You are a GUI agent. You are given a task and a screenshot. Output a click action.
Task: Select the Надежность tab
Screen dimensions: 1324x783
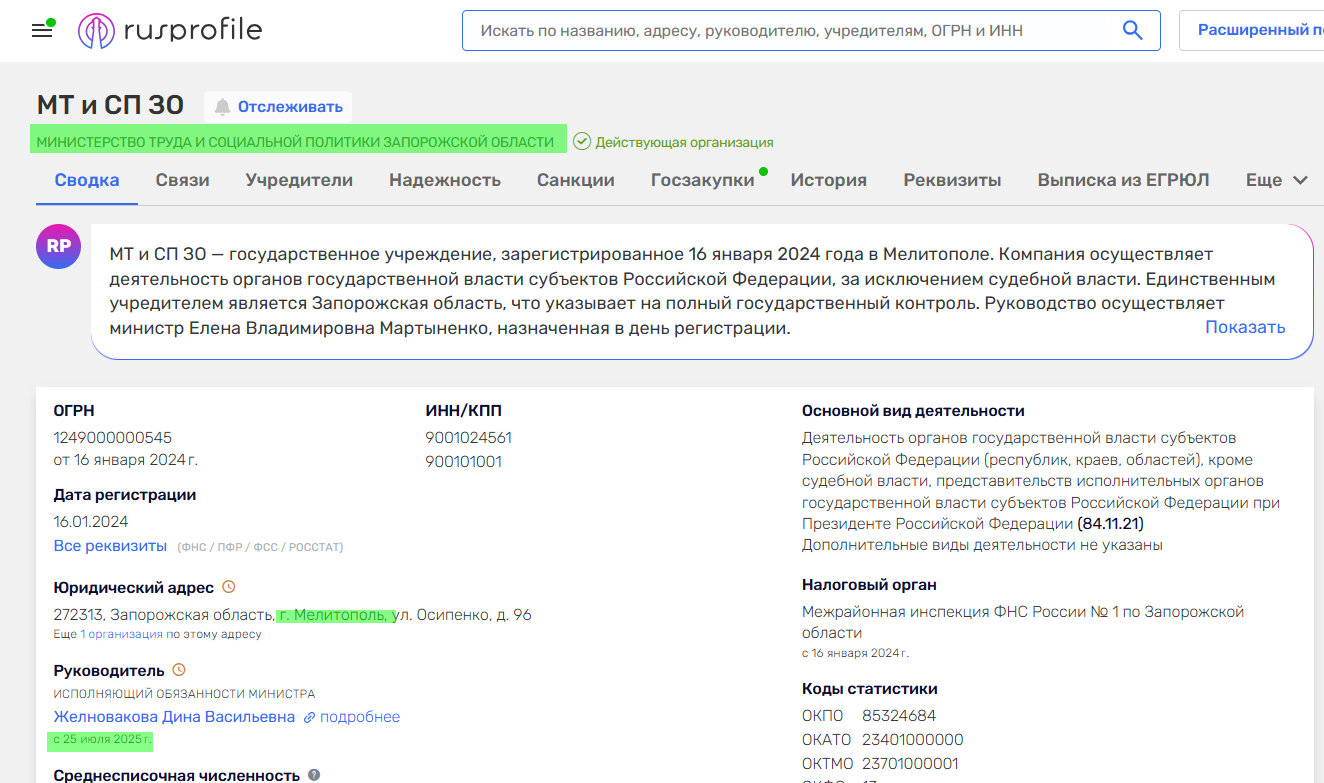(445, 181)
